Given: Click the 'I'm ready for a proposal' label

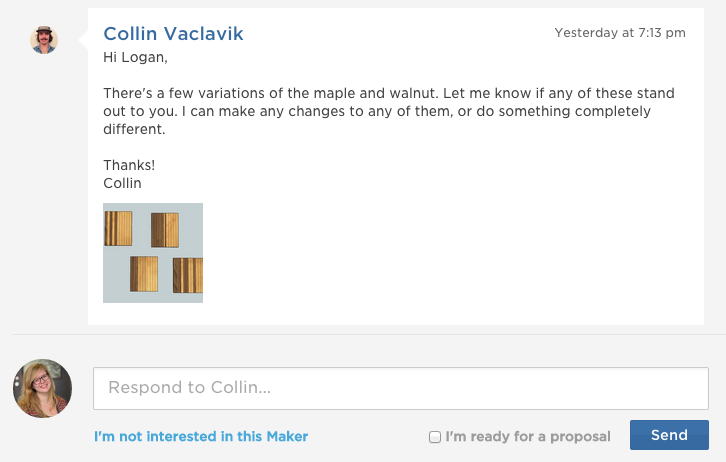Looking at the screenshot, I should (528, 437).
